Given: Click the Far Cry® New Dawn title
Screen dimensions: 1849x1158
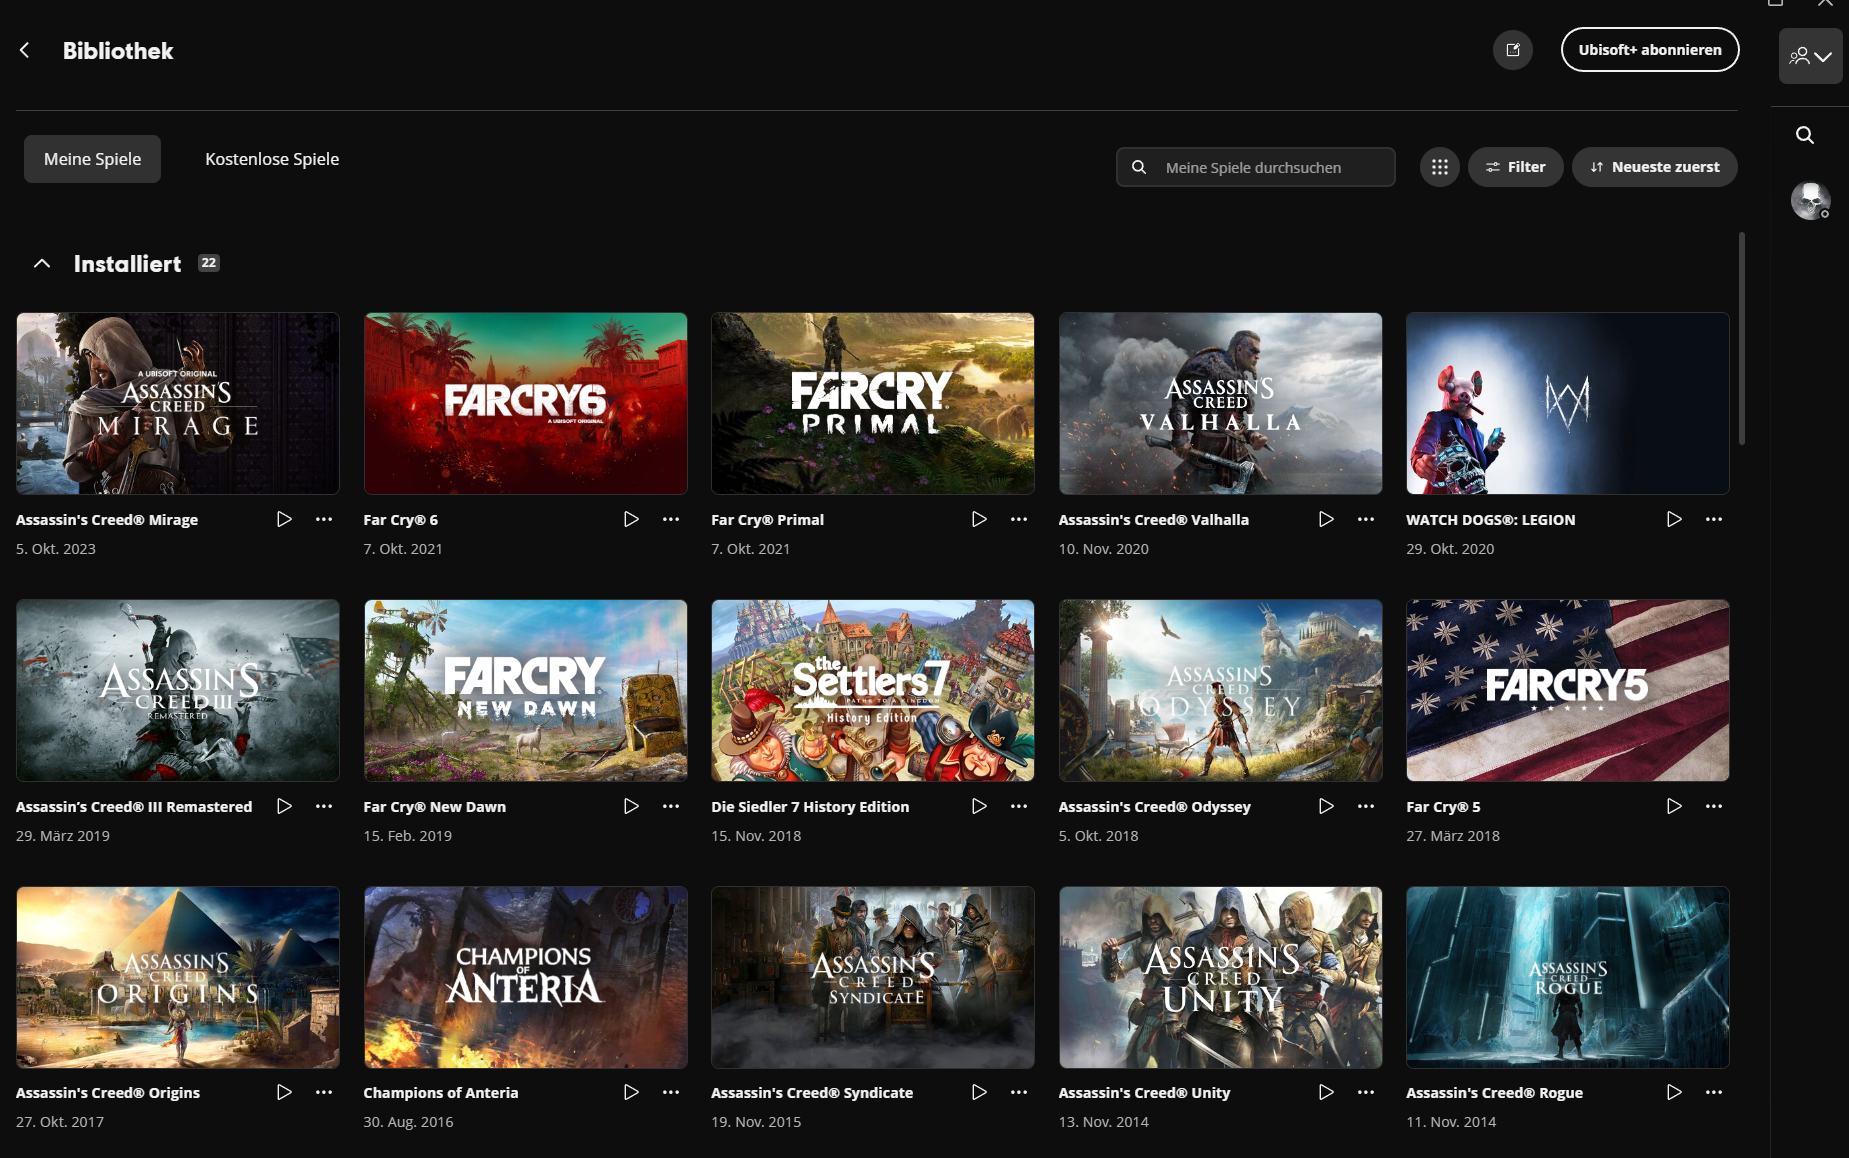Looking at the screenshot, I should pos(435,807).
